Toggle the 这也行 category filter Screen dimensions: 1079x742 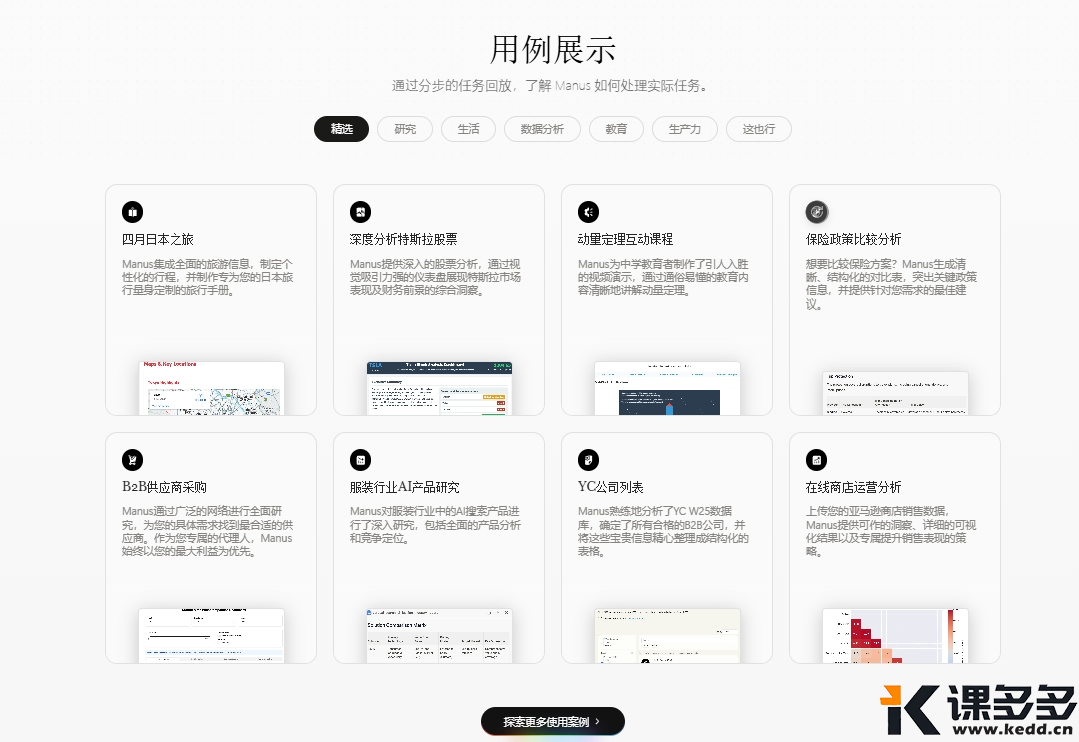point(758,129)
